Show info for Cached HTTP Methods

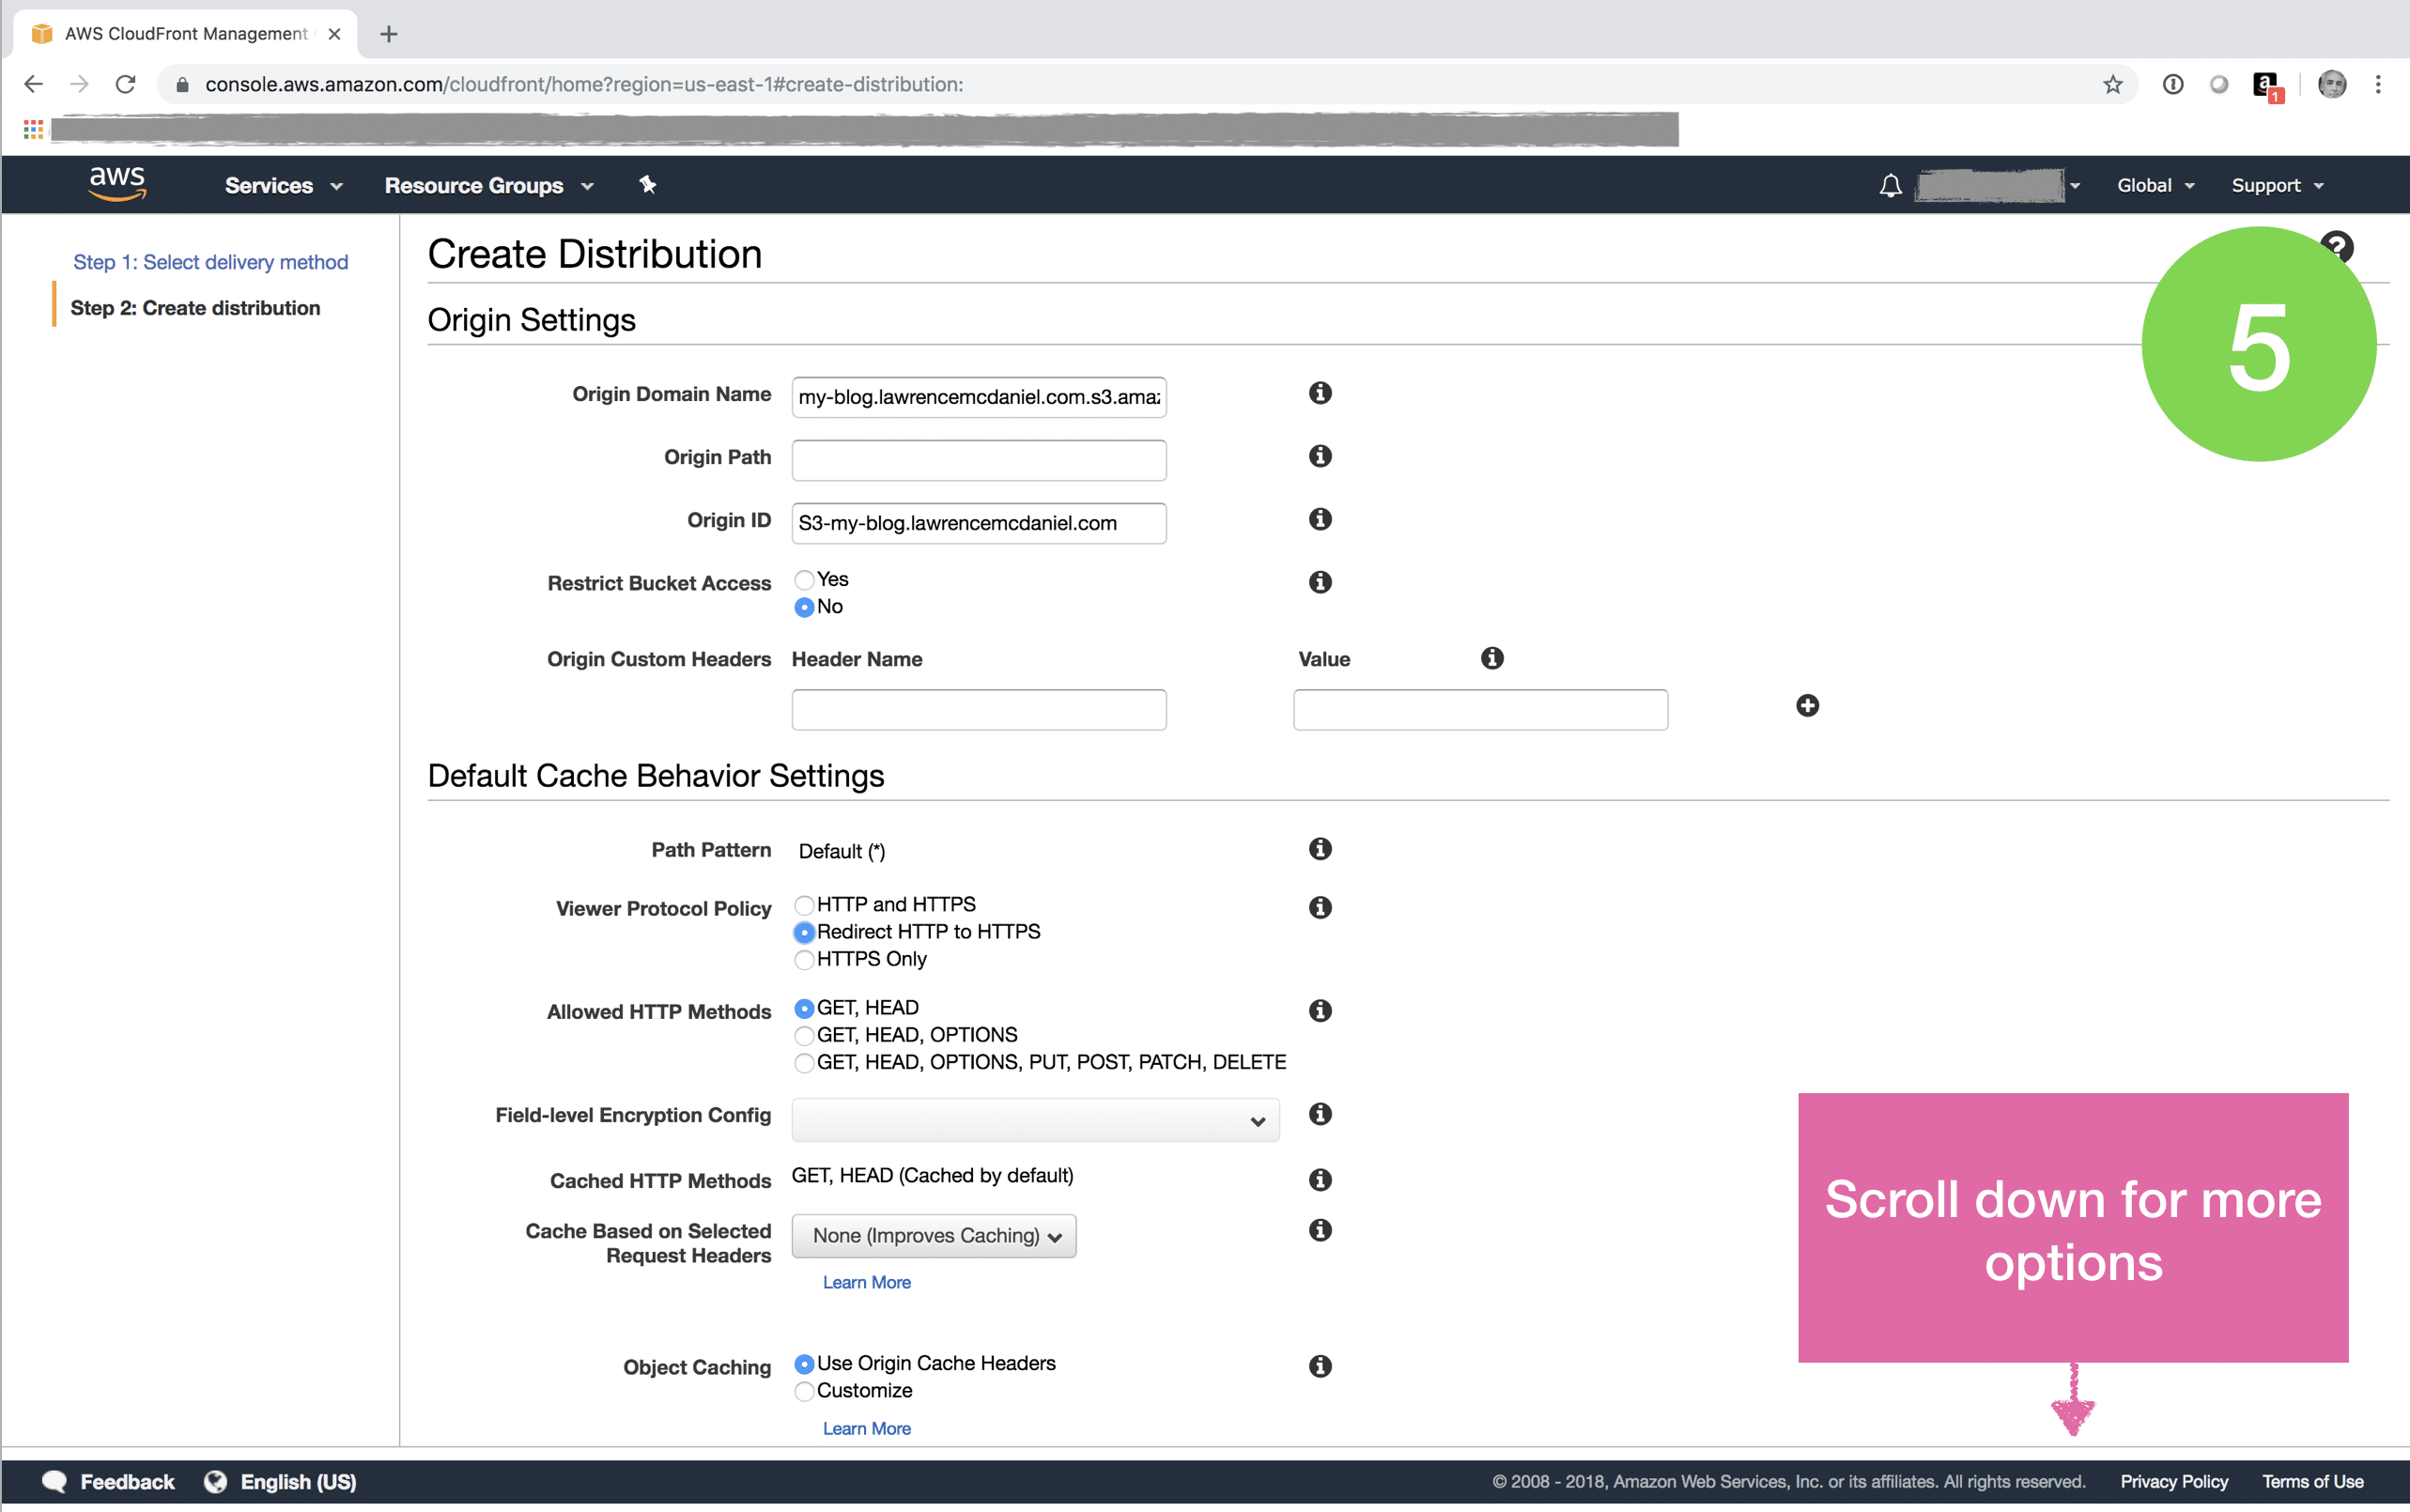pos(1320,1180)
